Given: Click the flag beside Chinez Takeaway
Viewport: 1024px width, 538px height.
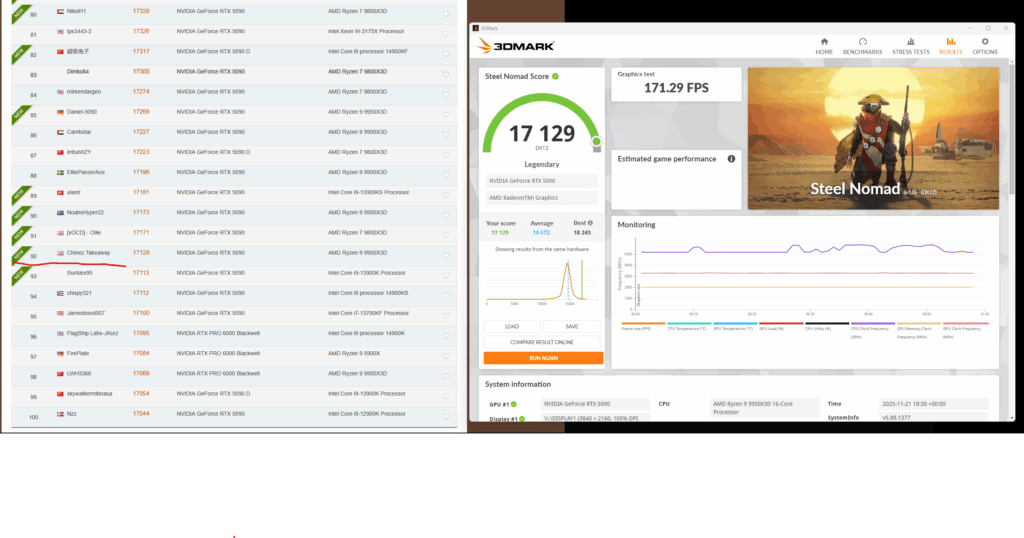Looking at the screenshot, I should [60, 253].
